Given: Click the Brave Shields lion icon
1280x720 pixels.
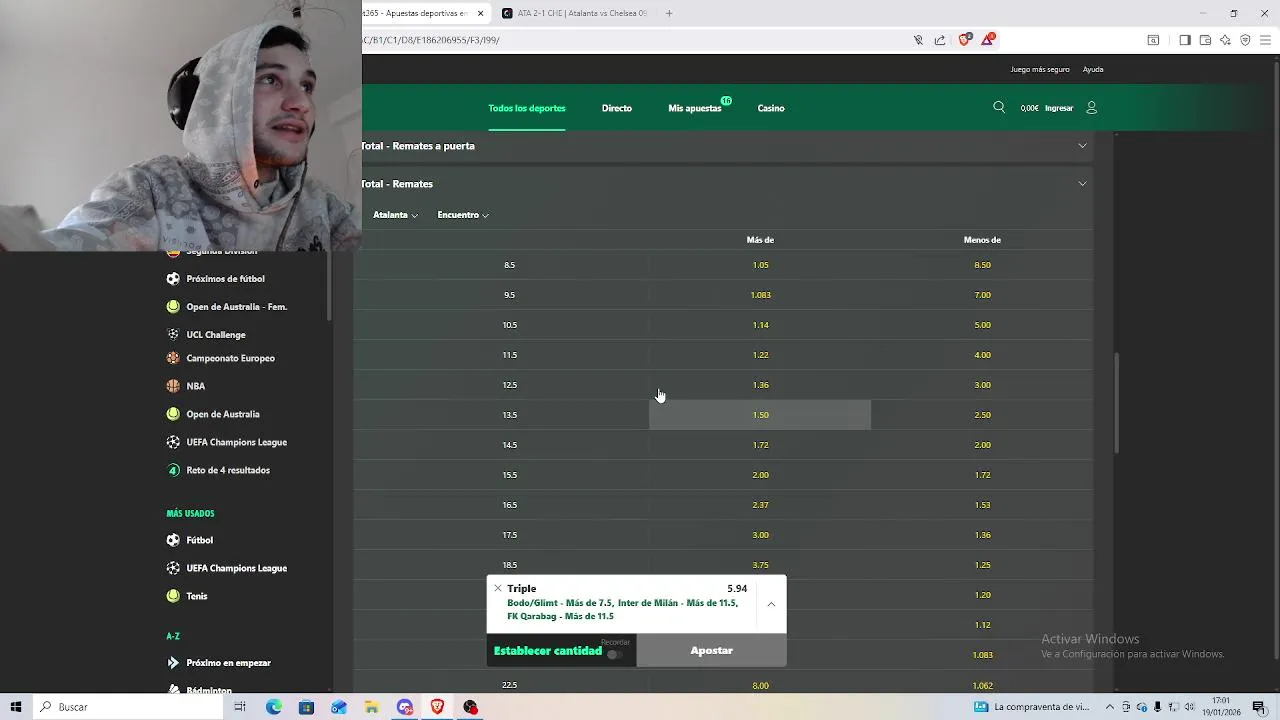Looking at the screenshot, I should 964,40.
